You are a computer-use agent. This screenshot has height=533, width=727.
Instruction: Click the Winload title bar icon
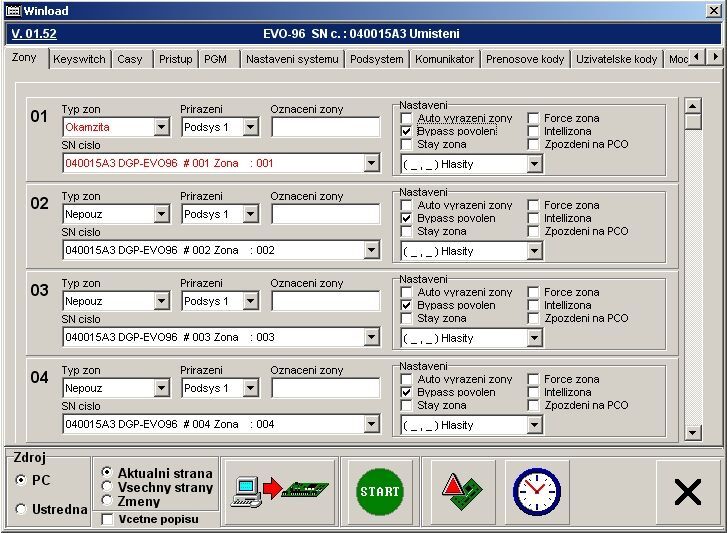[x=13, y=10]
